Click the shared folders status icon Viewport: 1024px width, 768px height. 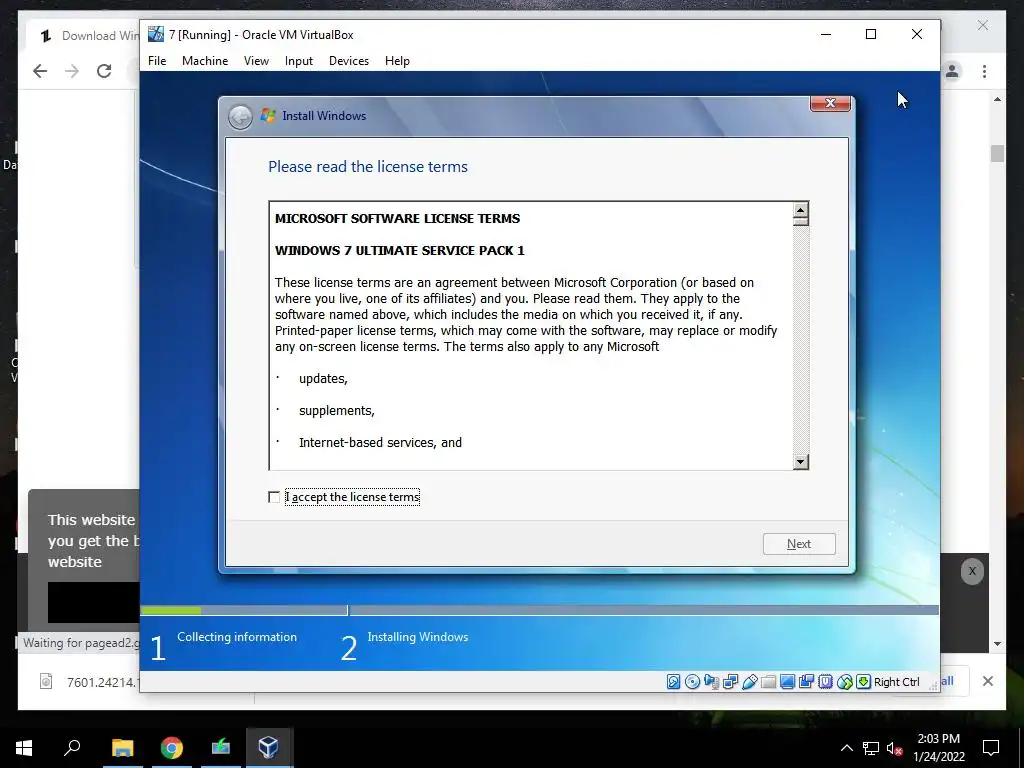coord(768,682)
